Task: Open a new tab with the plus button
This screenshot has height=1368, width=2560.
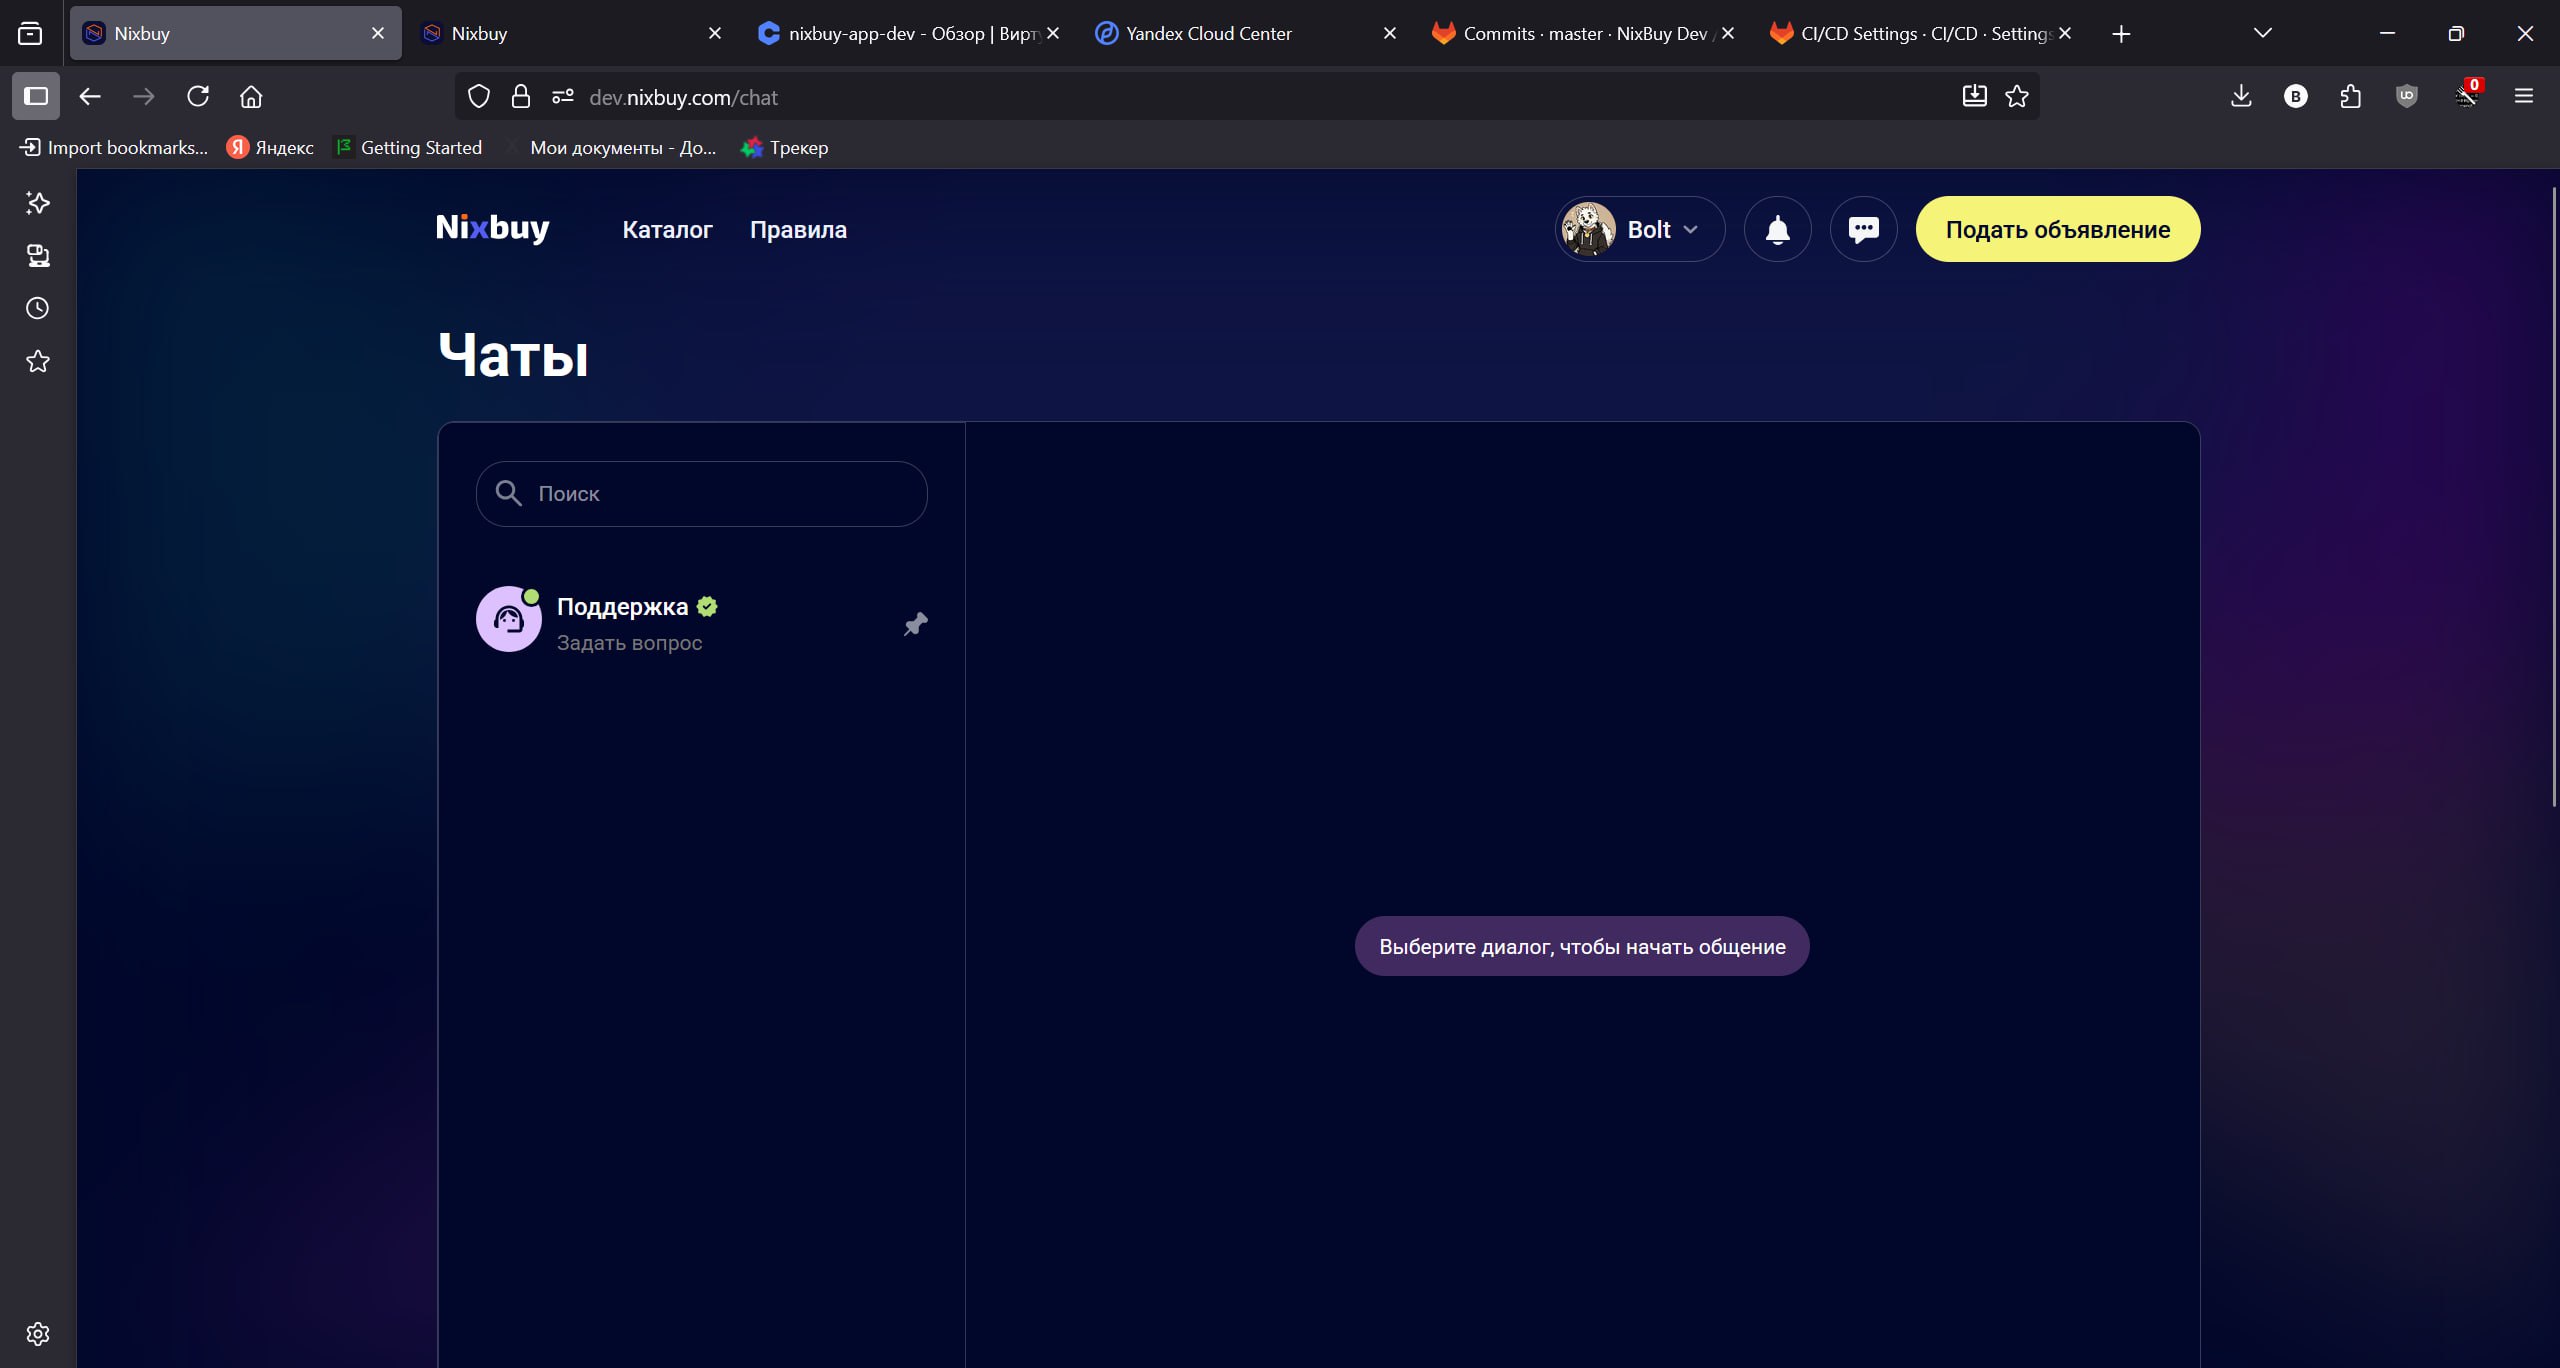Action: coord(2121,33)
